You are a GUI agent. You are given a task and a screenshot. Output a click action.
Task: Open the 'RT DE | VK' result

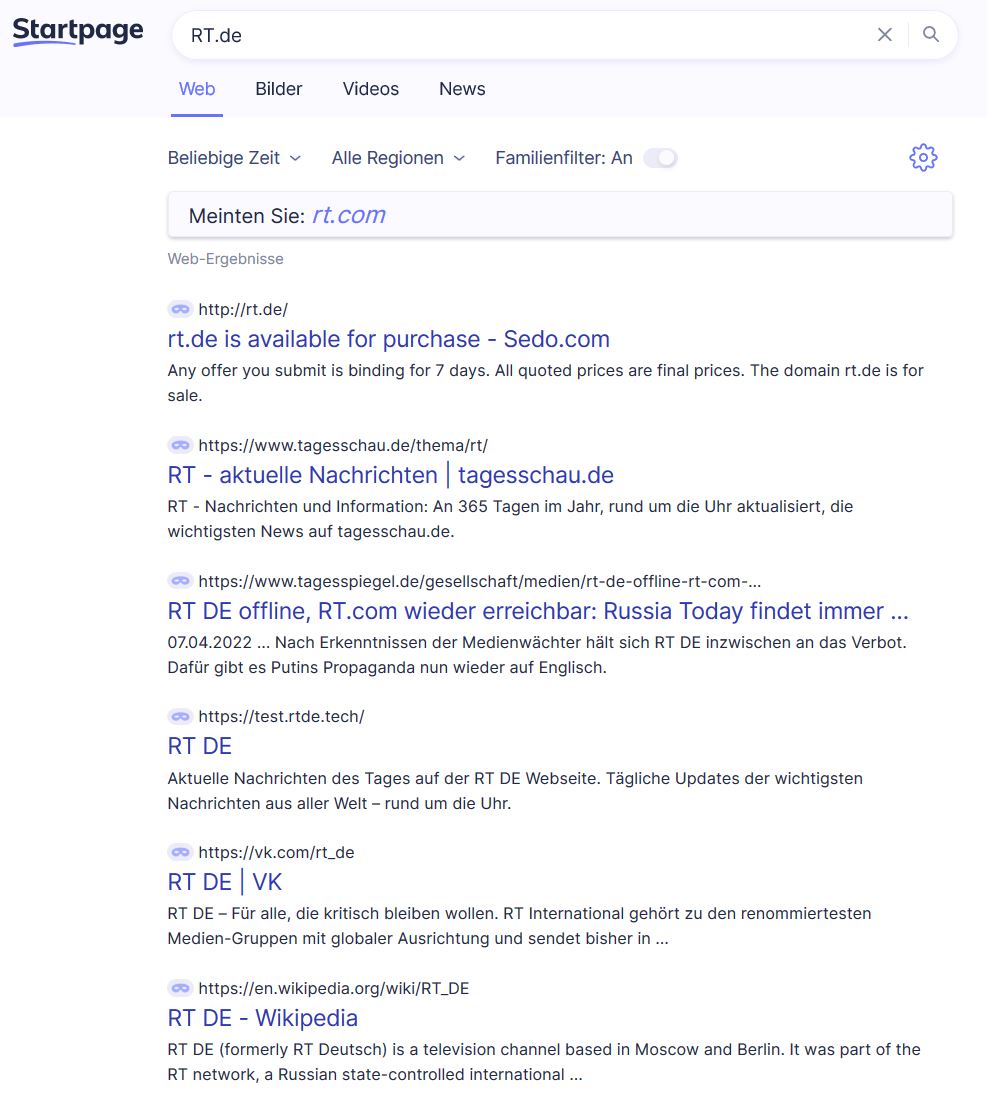click(224, 882)
